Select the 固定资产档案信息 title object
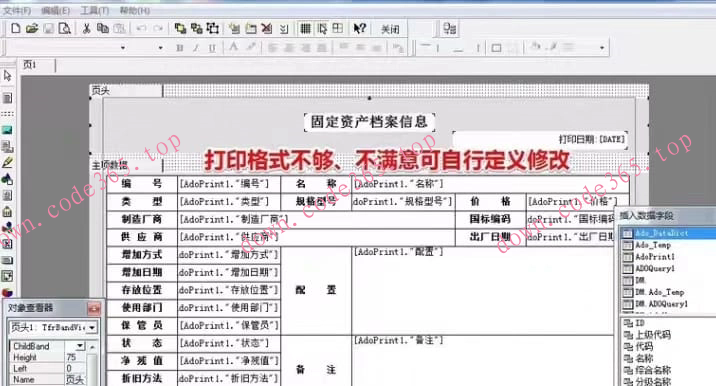Viewport: 716px width, 386px height. pos(369,122)
